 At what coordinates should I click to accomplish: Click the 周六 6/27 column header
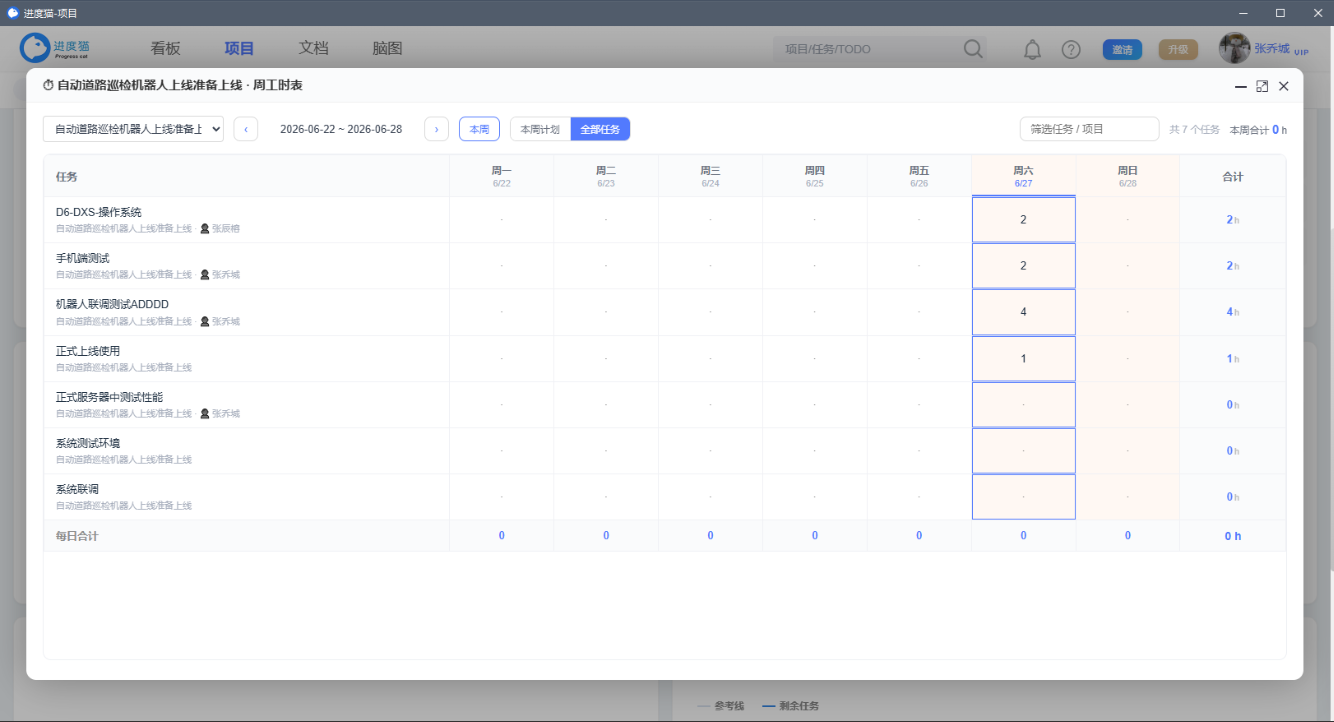[1024, 176]
